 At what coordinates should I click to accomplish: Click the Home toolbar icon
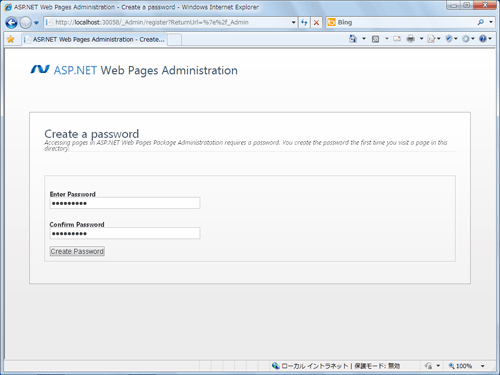(353, 39)
